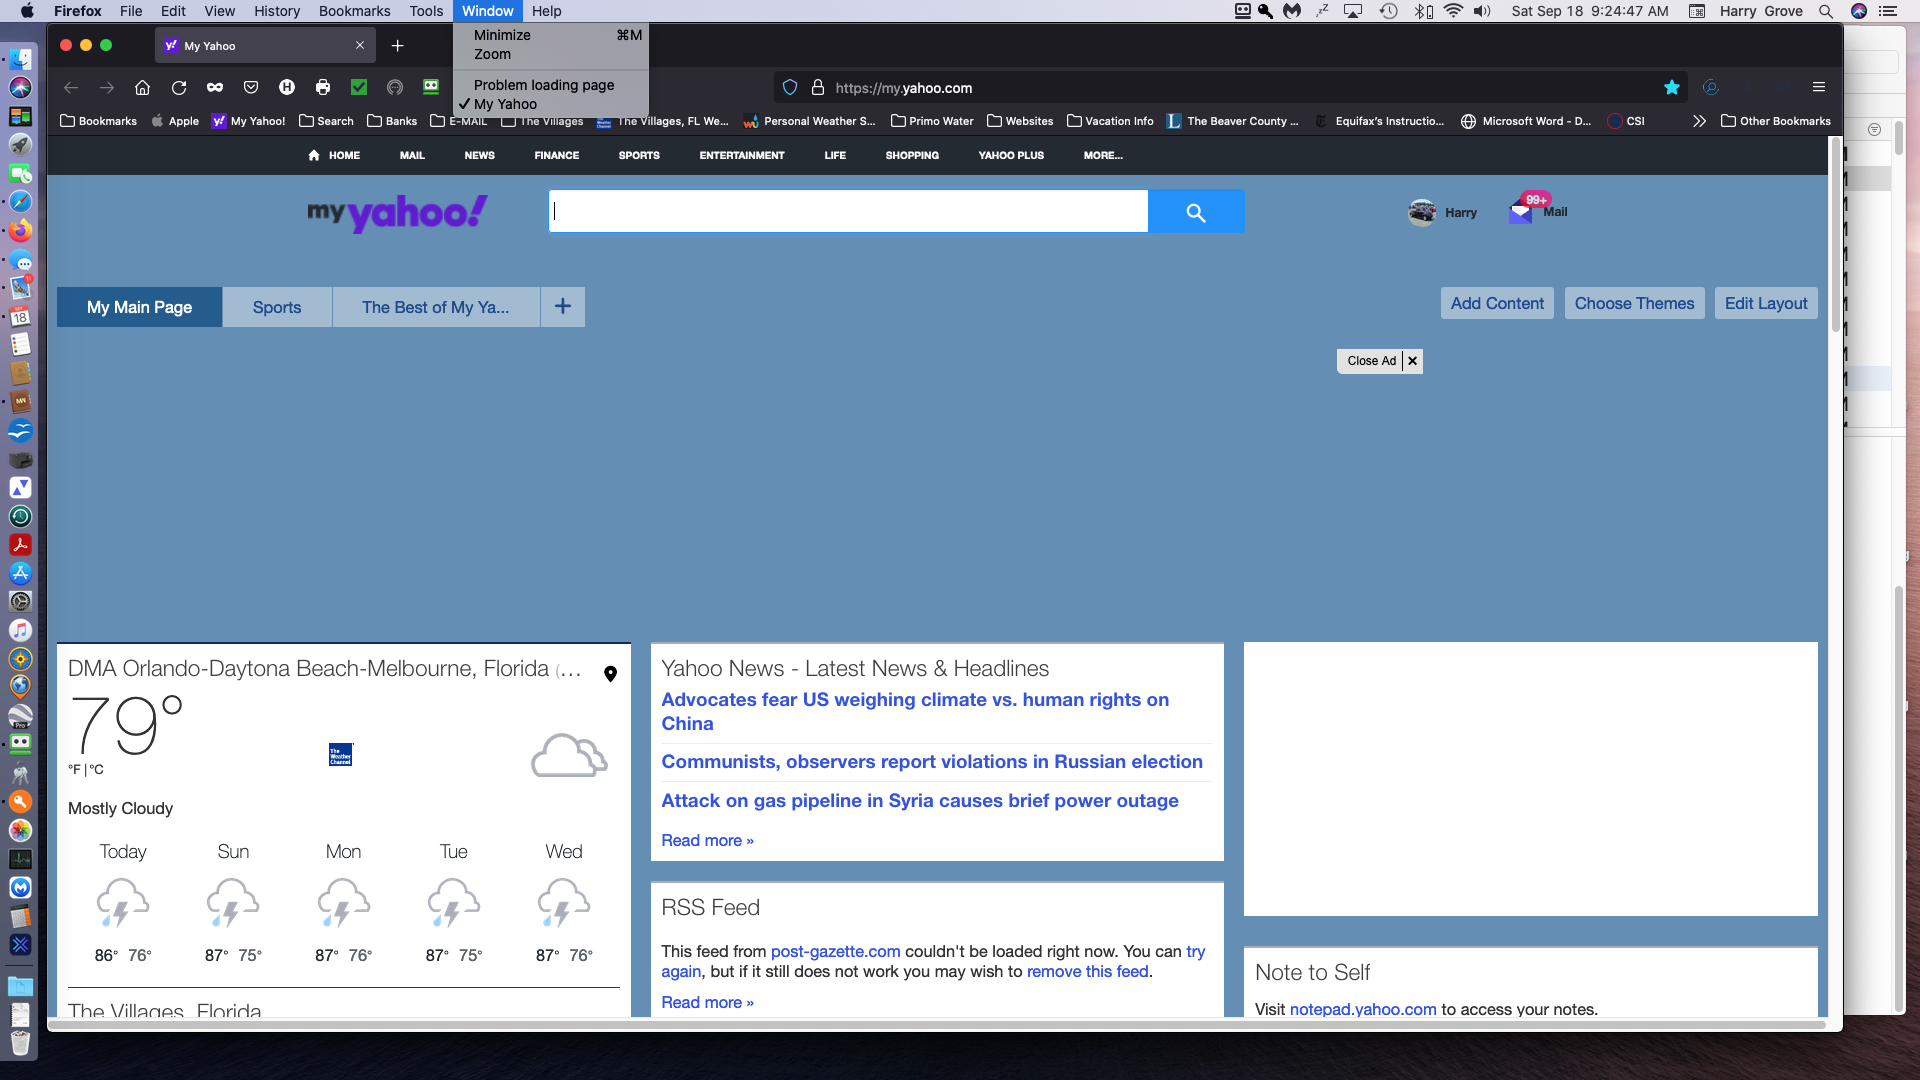The height and width of the screenshot is (1080, 1920).
Task: Switch to the Sports tab
Action: (x=277, y=308)
